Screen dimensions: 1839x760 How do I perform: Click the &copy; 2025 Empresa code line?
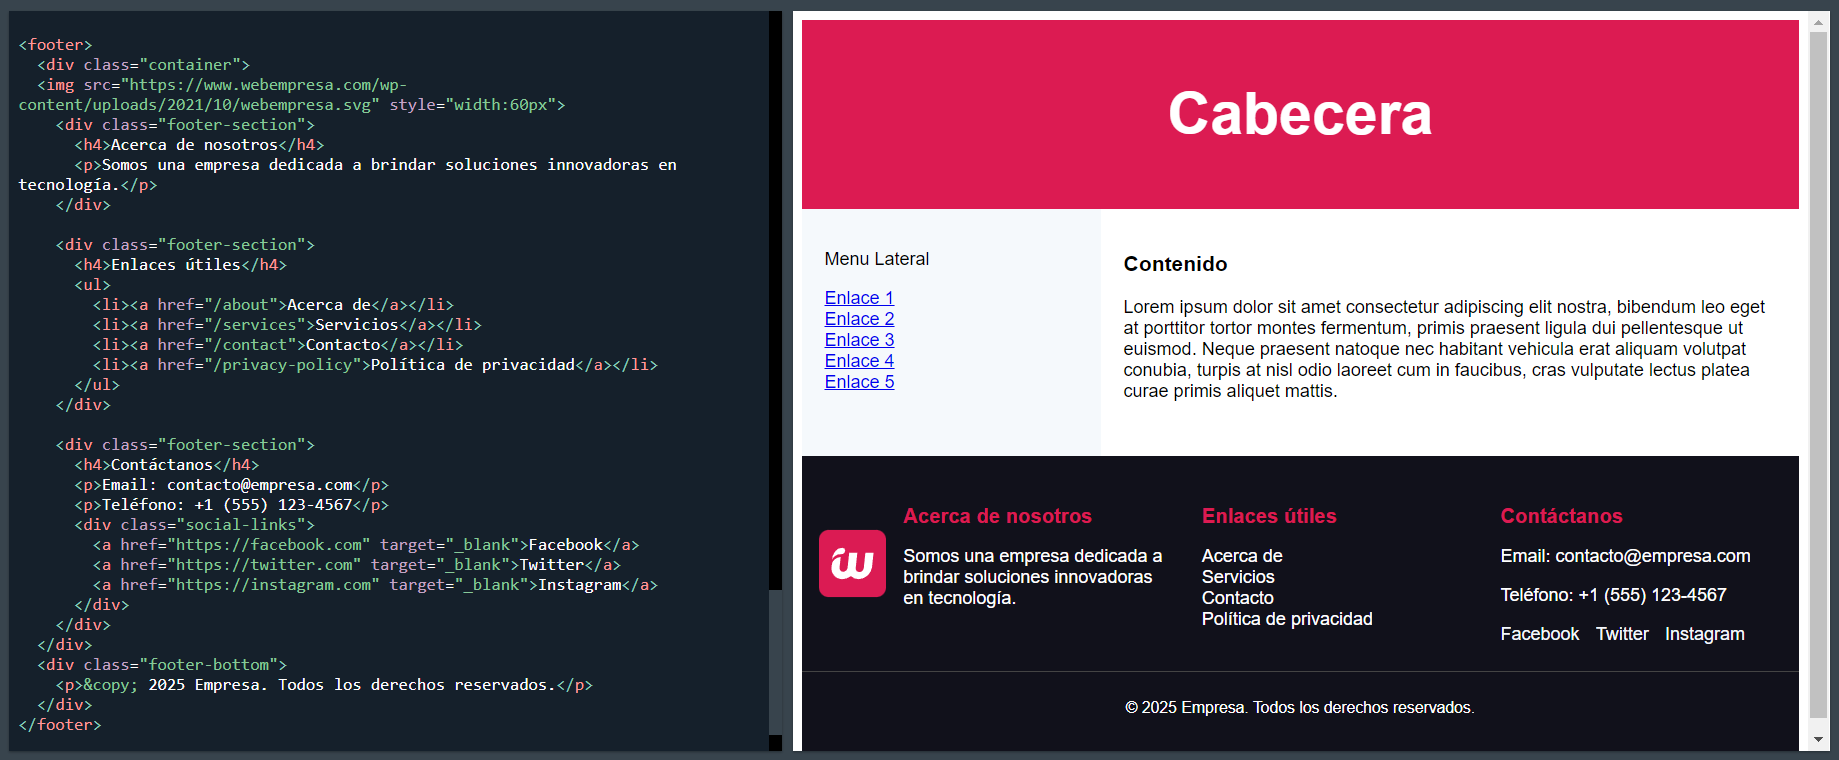pos(324,685)
